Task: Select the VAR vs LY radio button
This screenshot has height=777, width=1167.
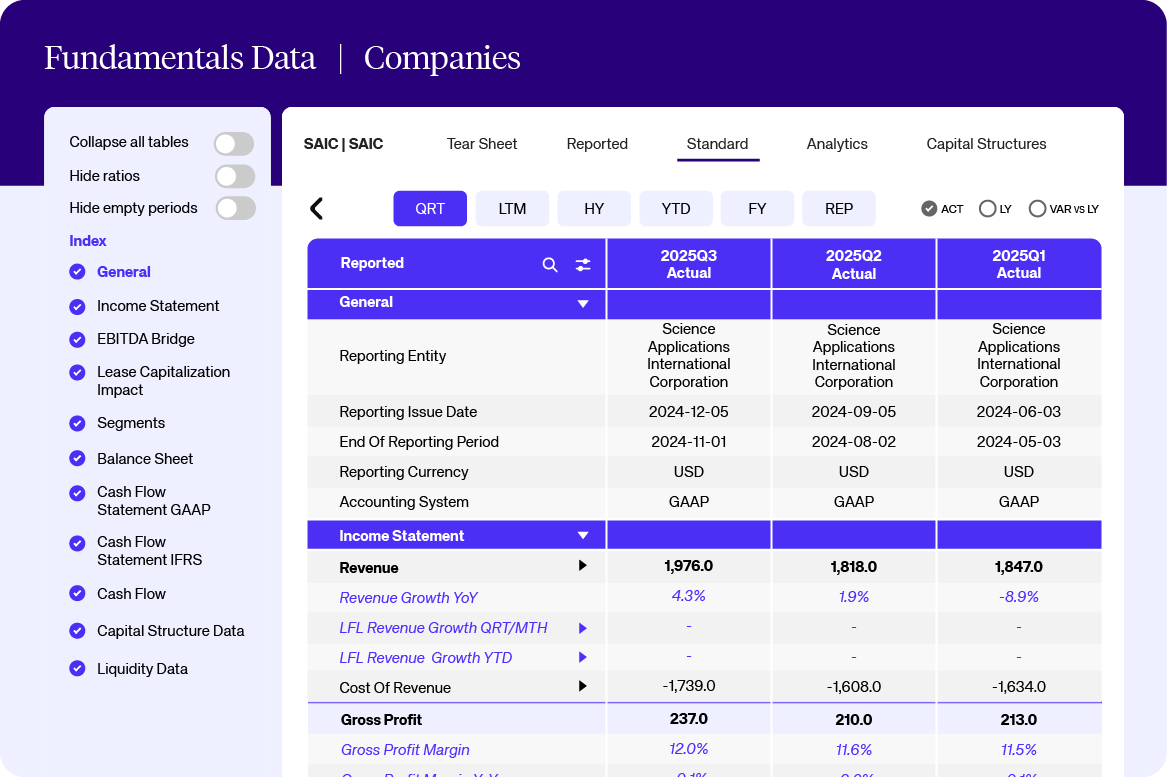Action: [x=1037, y=209]
